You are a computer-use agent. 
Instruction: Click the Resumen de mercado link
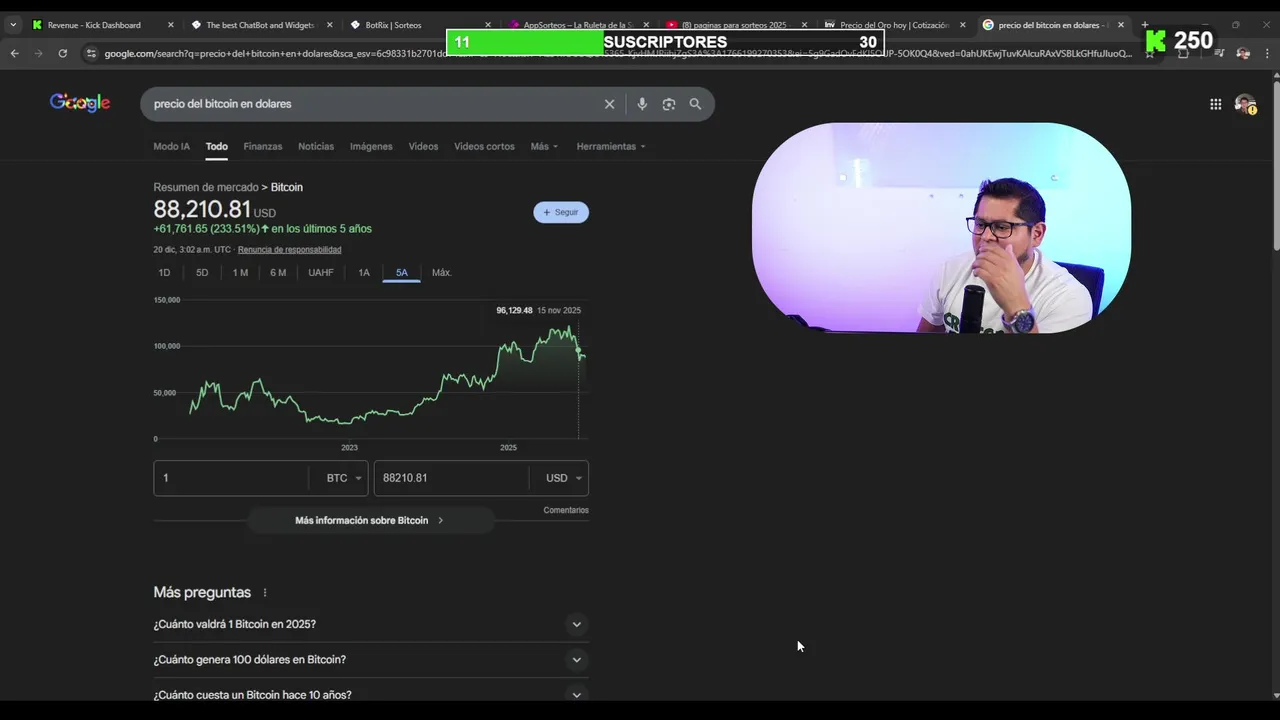[206, 187]
